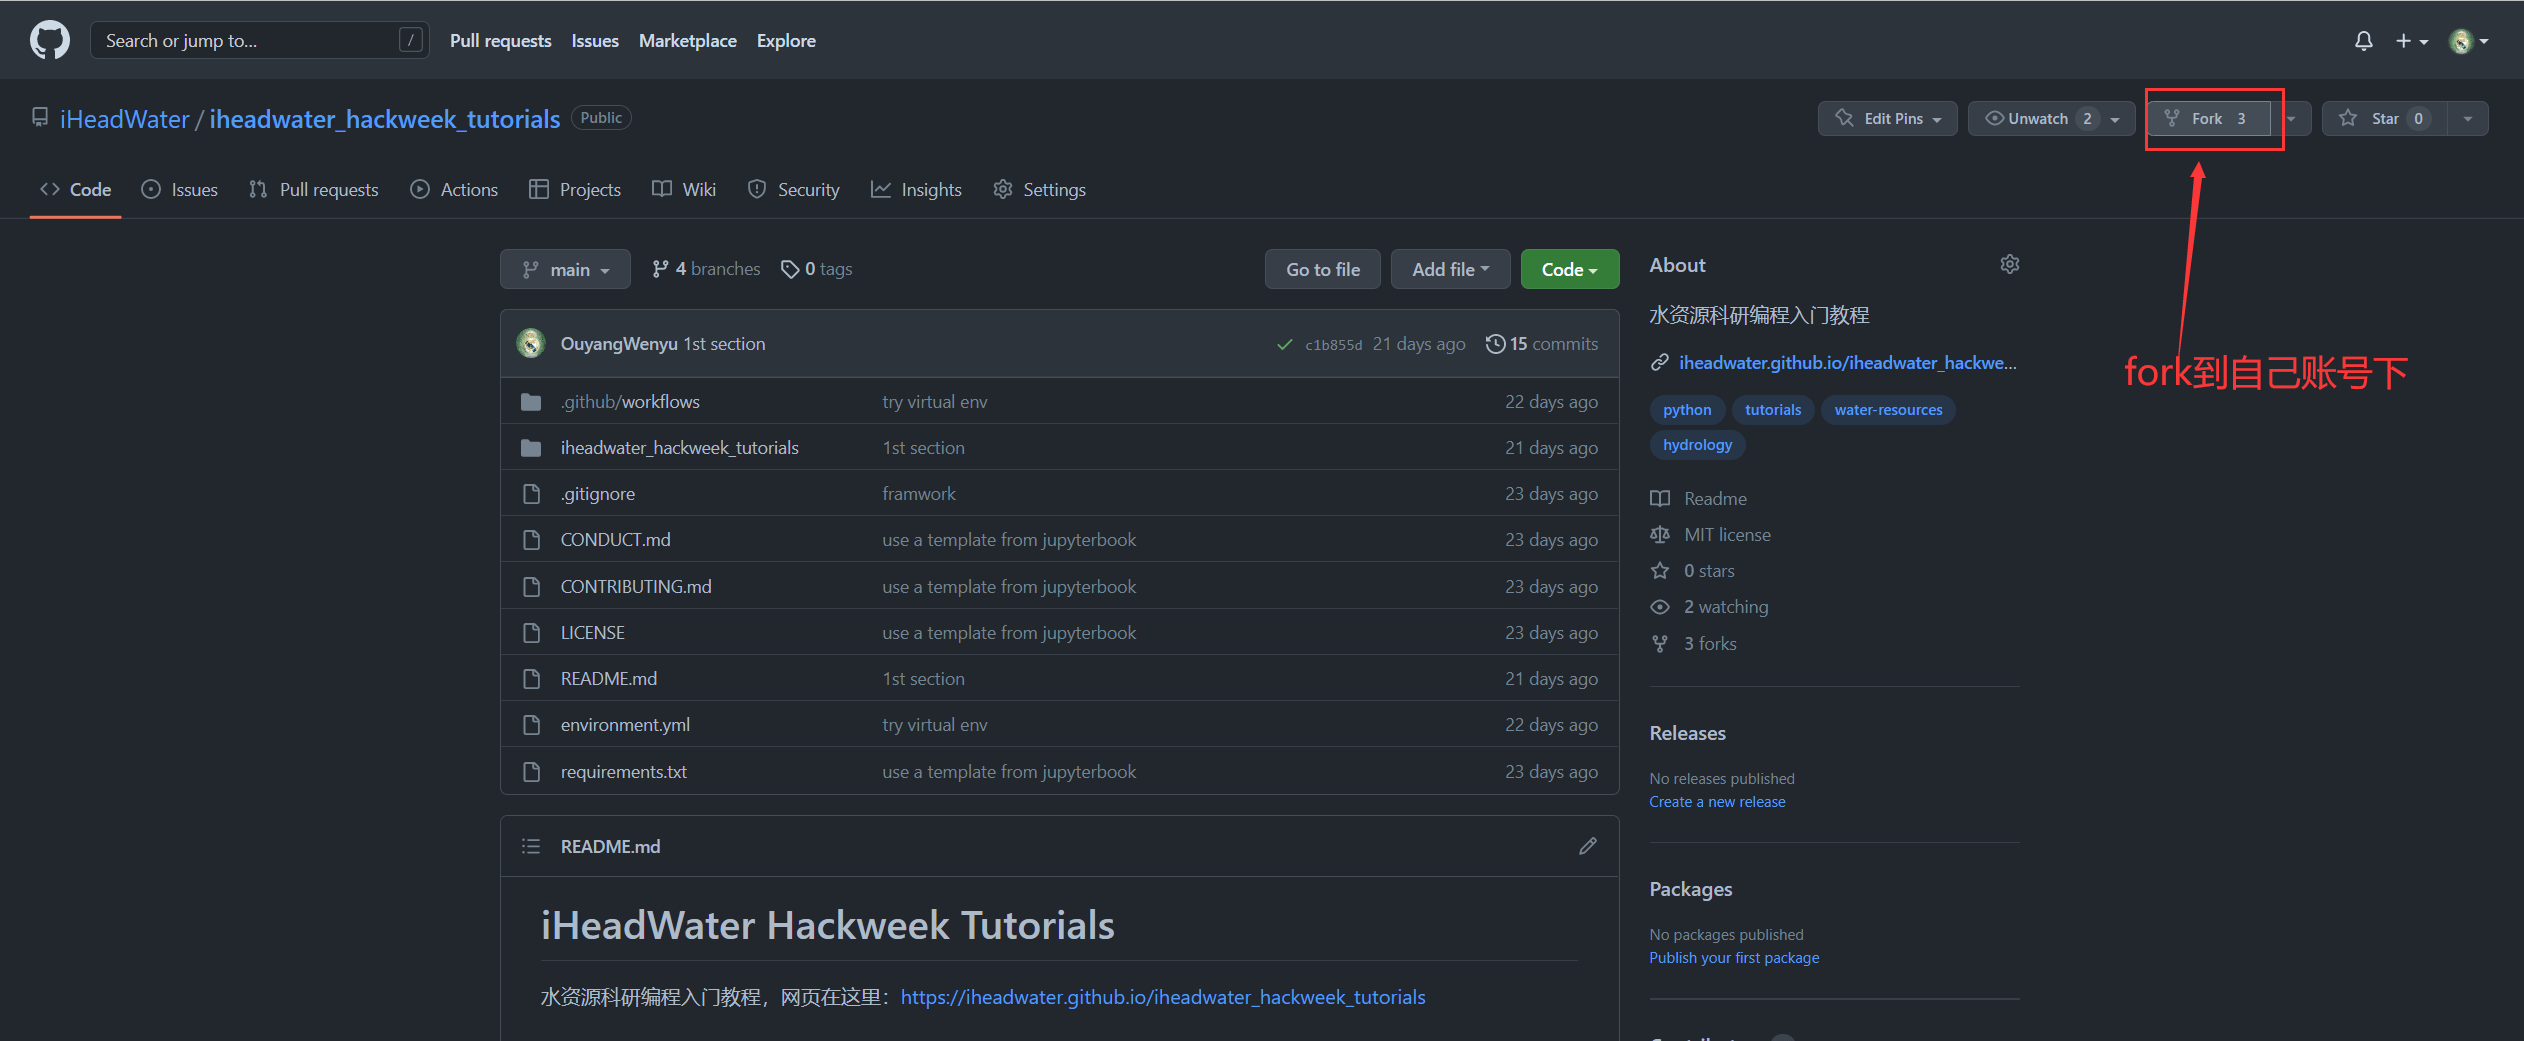
Task: Click the GitHub logo in the header
Action: coord(49,39)
